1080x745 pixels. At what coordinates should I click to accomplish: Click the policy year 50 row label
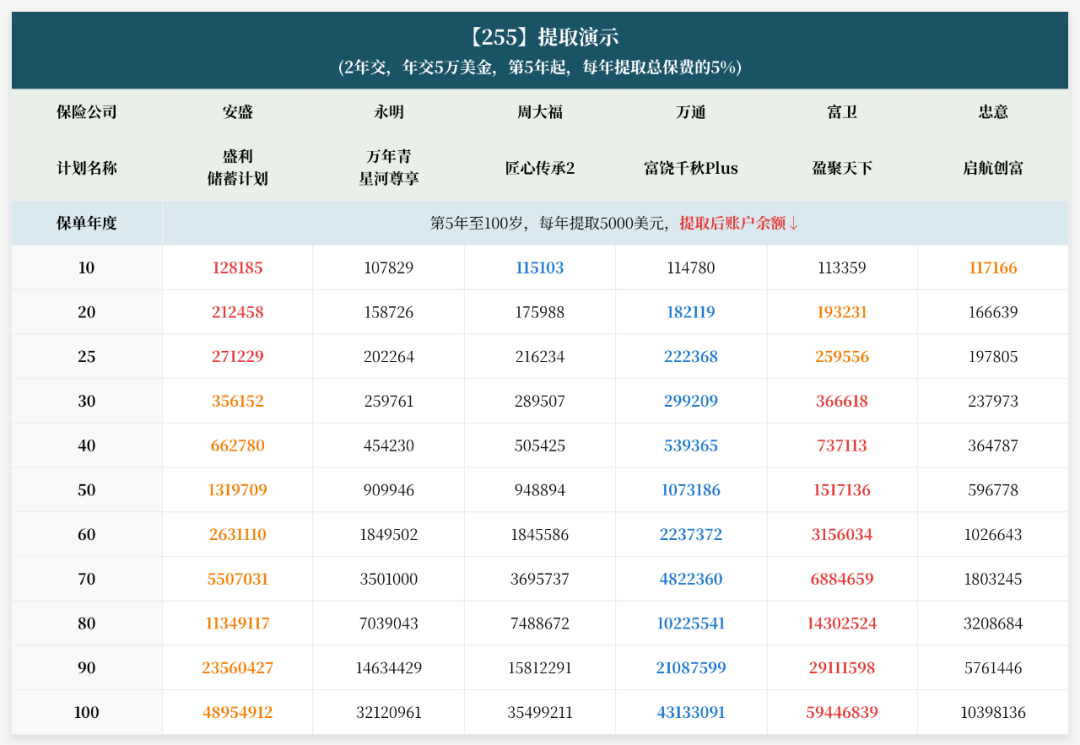[87, 490]
